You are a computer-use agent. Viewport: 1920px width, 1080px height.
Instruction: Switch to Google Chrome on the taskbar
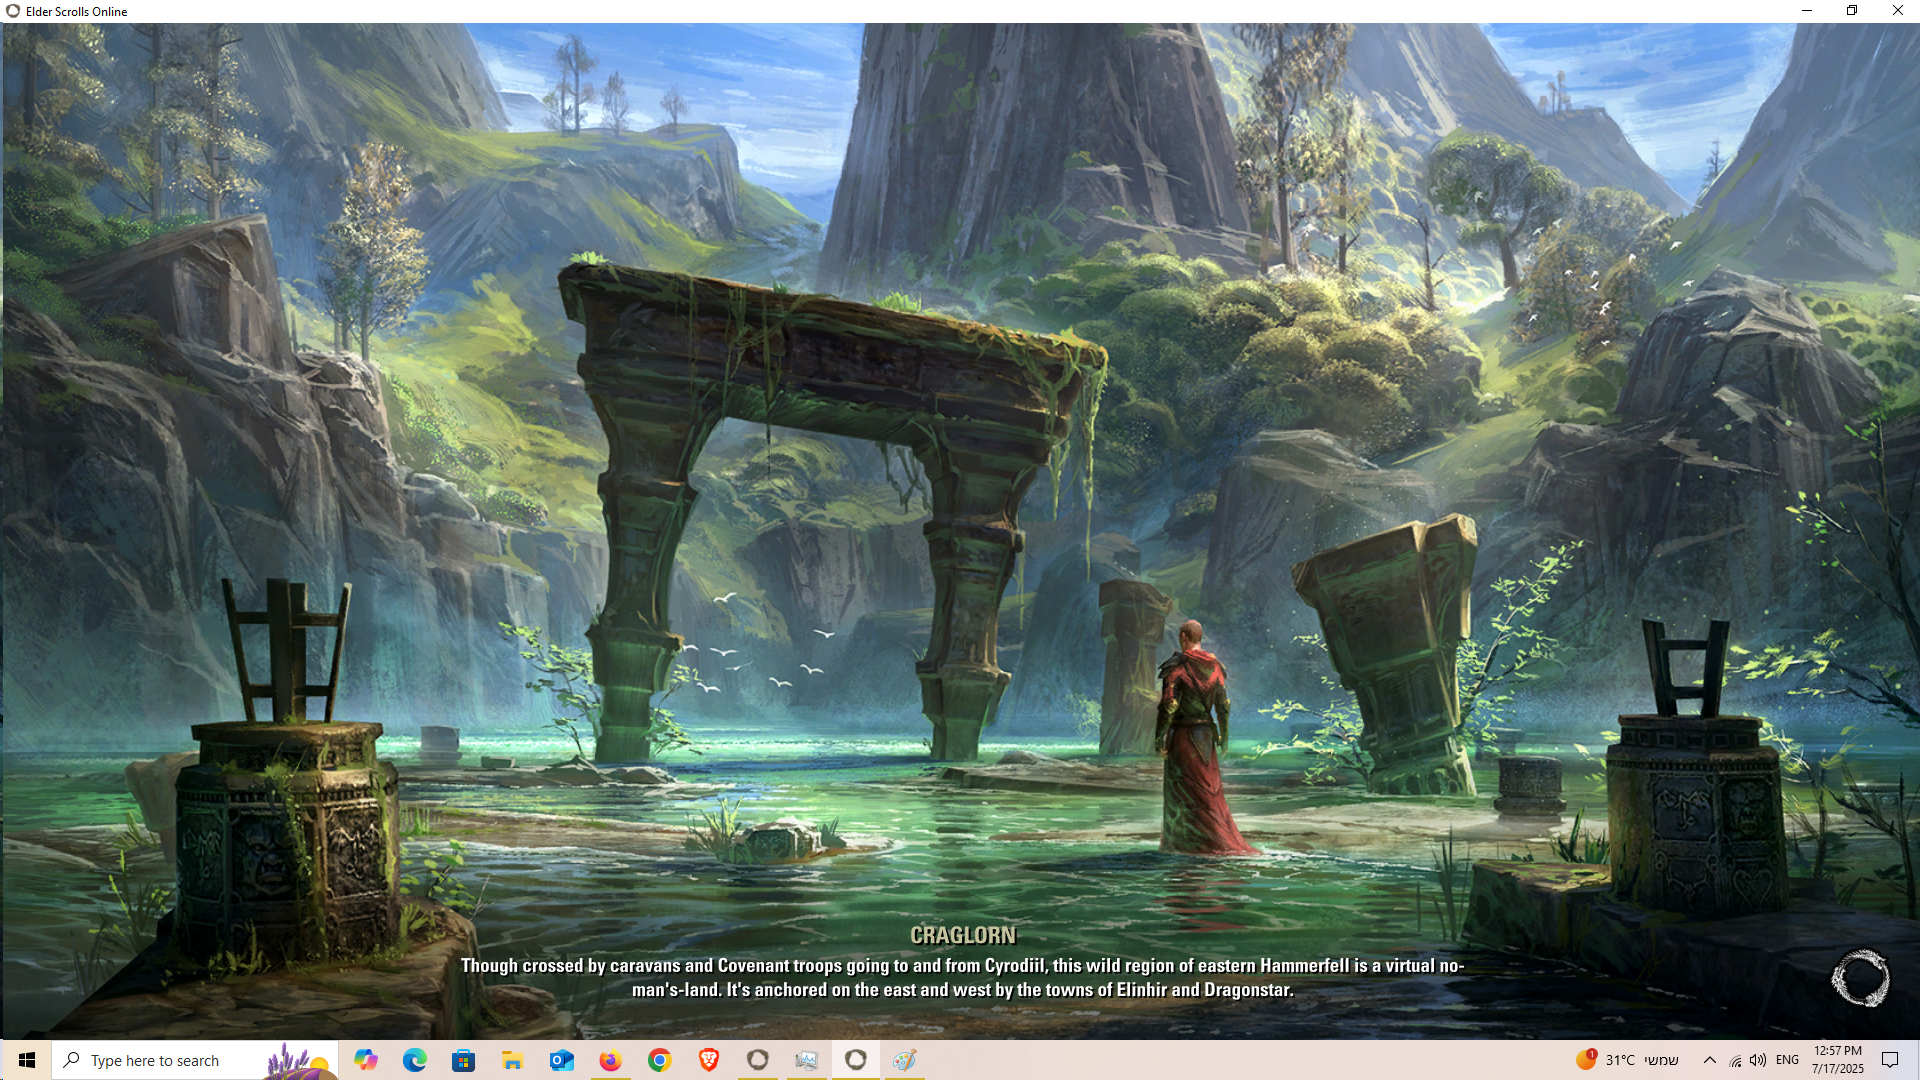point(659,1060)
